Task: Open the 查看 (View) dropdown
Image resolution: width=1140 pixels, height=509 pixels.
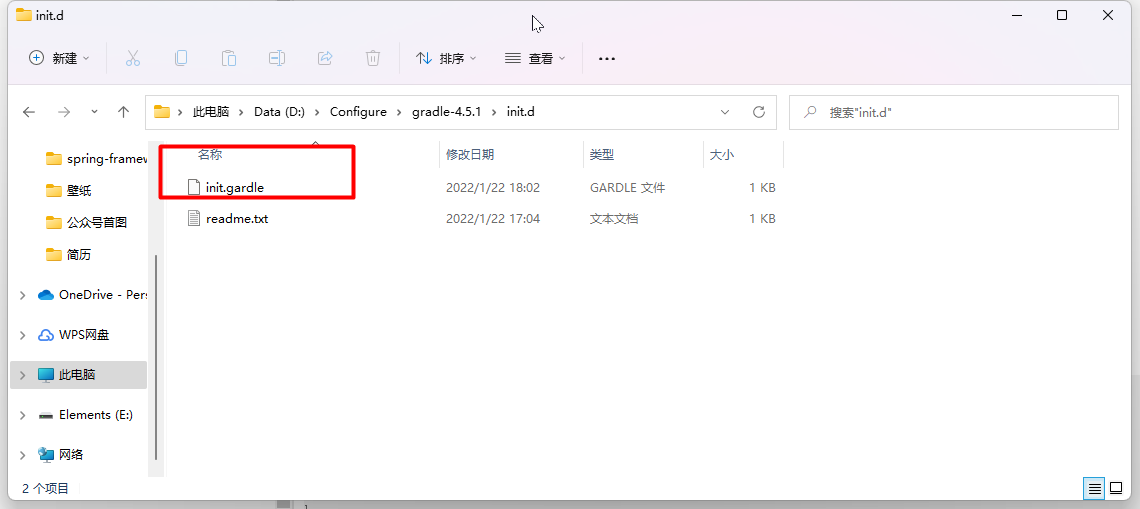Action: pyautogui.click(x=534, y=58)
